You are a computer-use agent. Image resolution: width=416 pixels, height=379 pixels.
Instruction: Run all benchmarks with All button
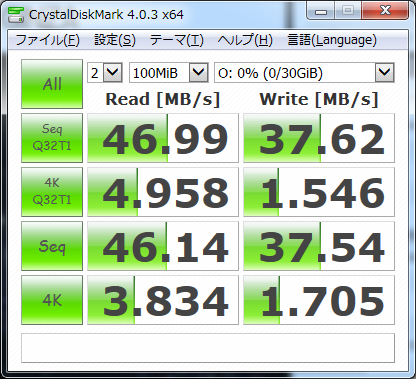click(52, 84)
